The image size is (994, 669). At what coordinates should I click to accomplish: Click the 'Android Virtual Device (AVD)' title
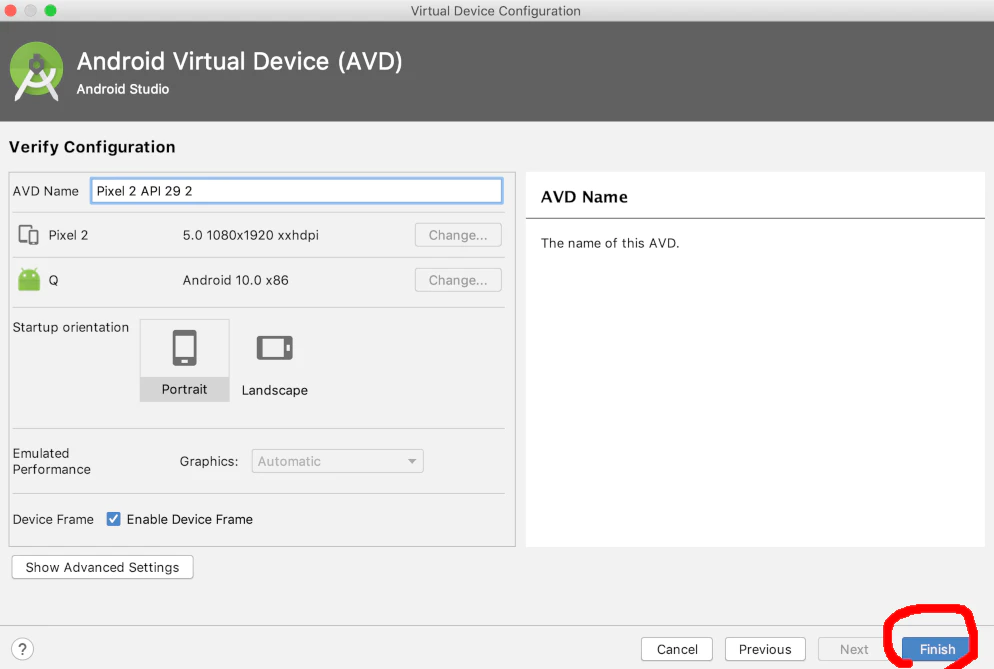point(240,62)
